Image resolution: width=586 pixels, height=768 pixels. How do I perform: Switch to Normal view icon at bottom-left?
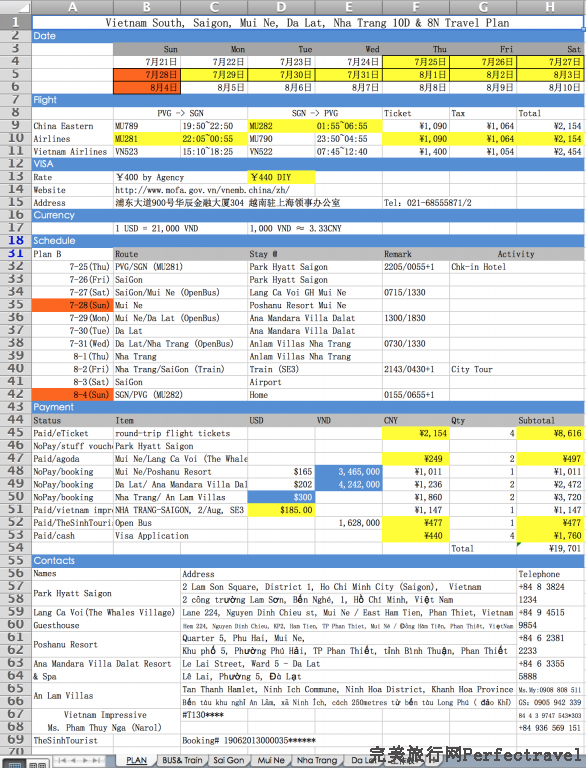tap(15, 765)
